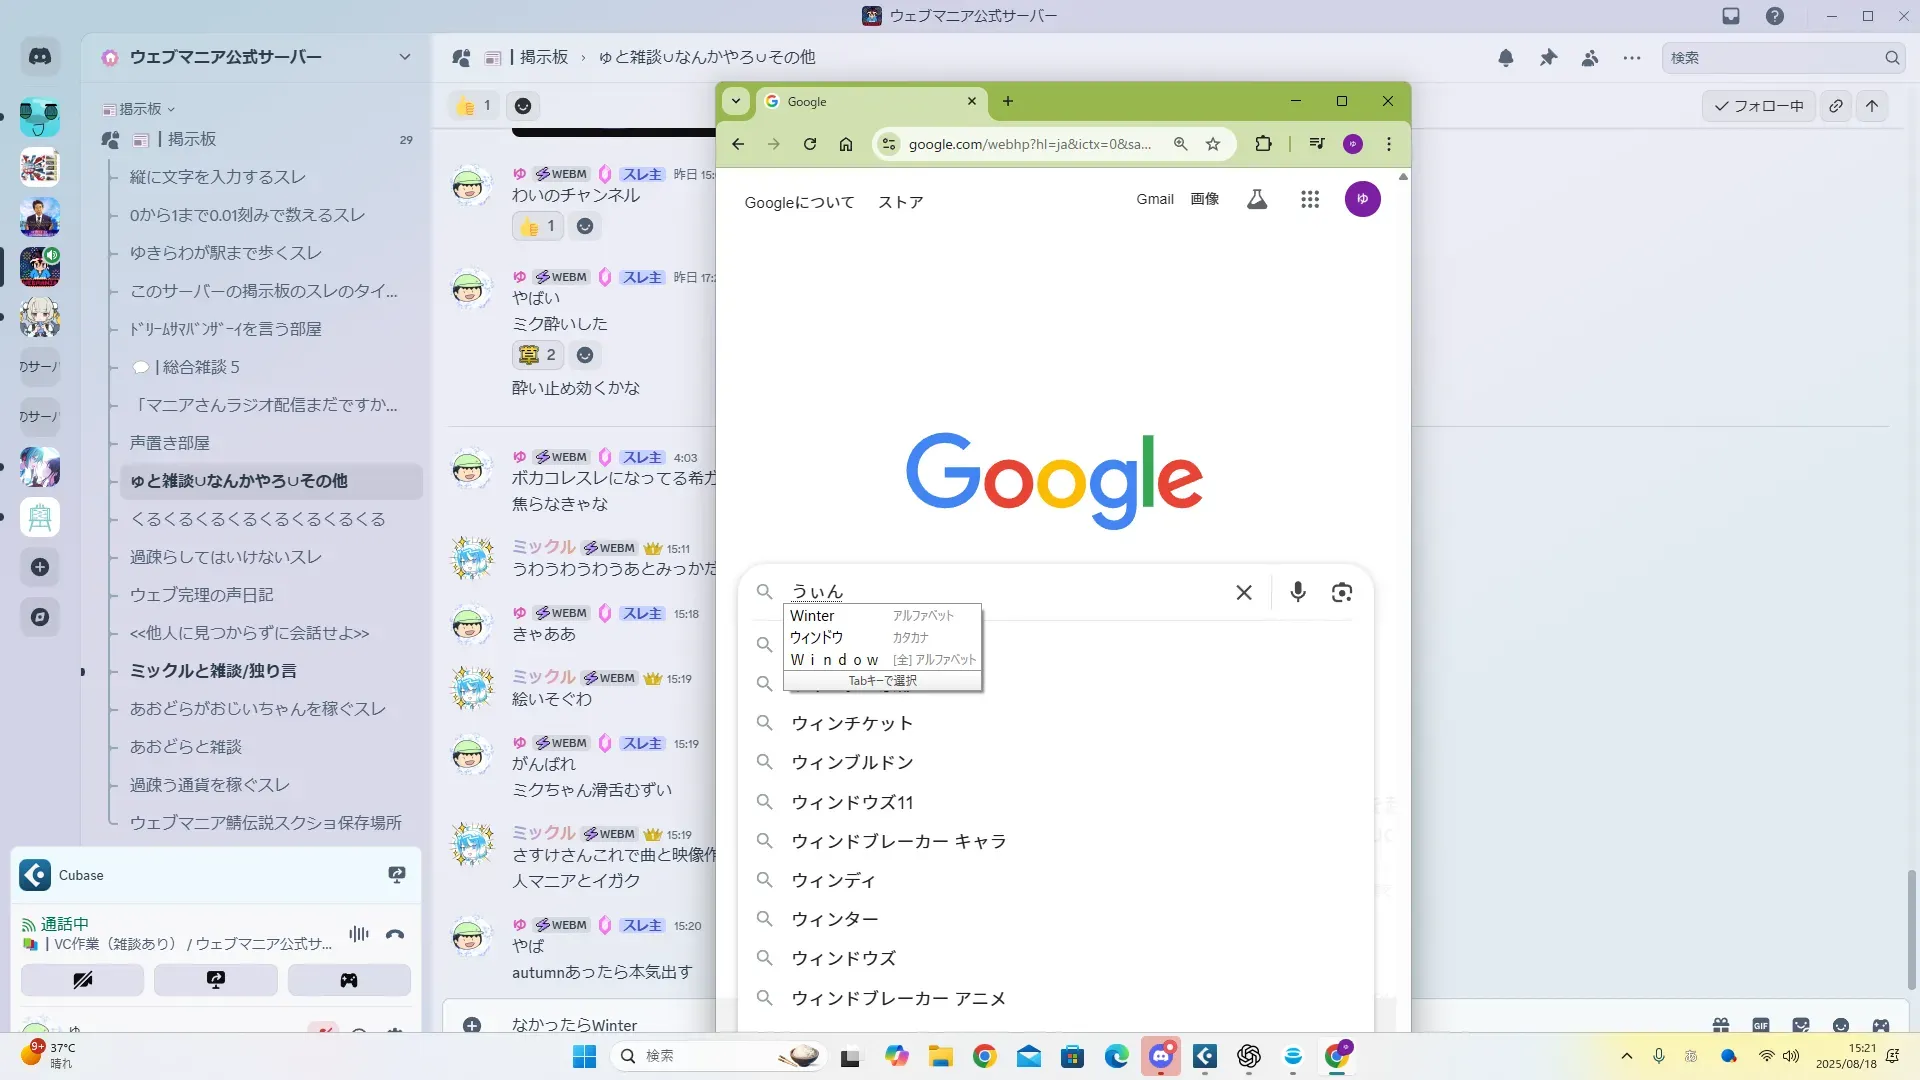Show member list icon
This screenshot has height=1080, width=1920.
[x=1590, y=58]
